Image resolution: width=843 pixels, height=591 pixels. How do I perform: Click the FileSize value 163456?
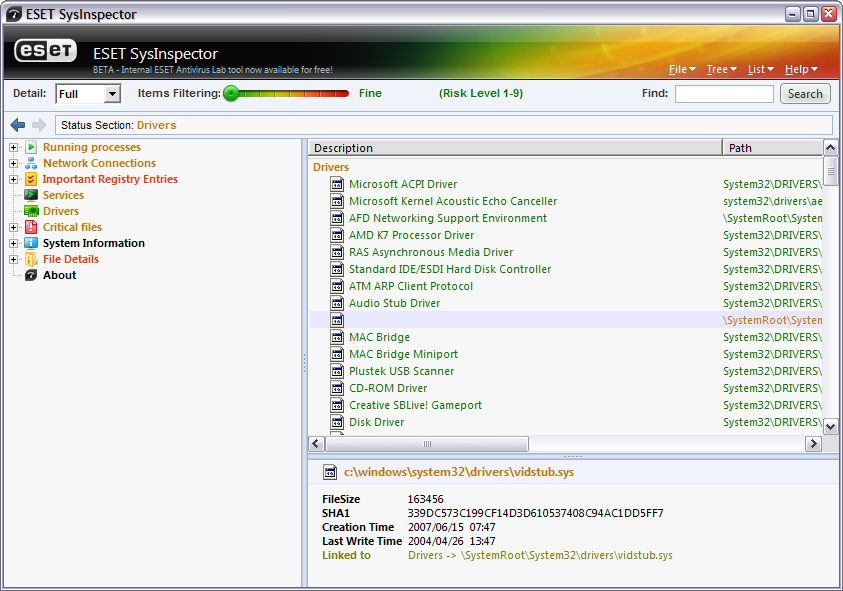click(425, 499)
